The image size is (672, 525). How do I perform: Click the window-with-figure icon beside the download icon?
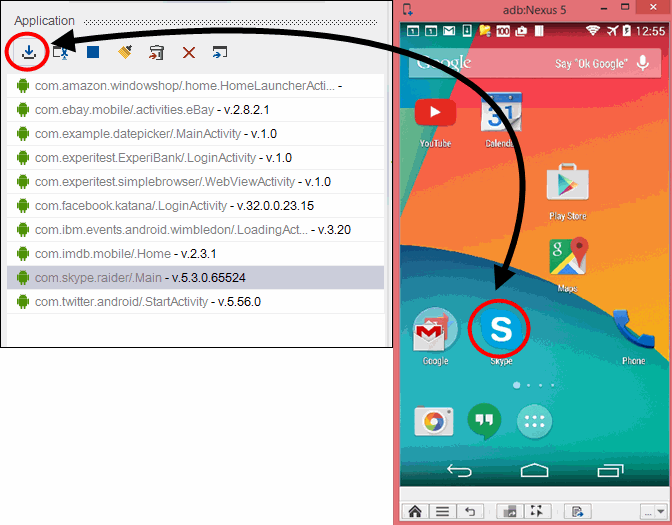(x=60, y=52)
